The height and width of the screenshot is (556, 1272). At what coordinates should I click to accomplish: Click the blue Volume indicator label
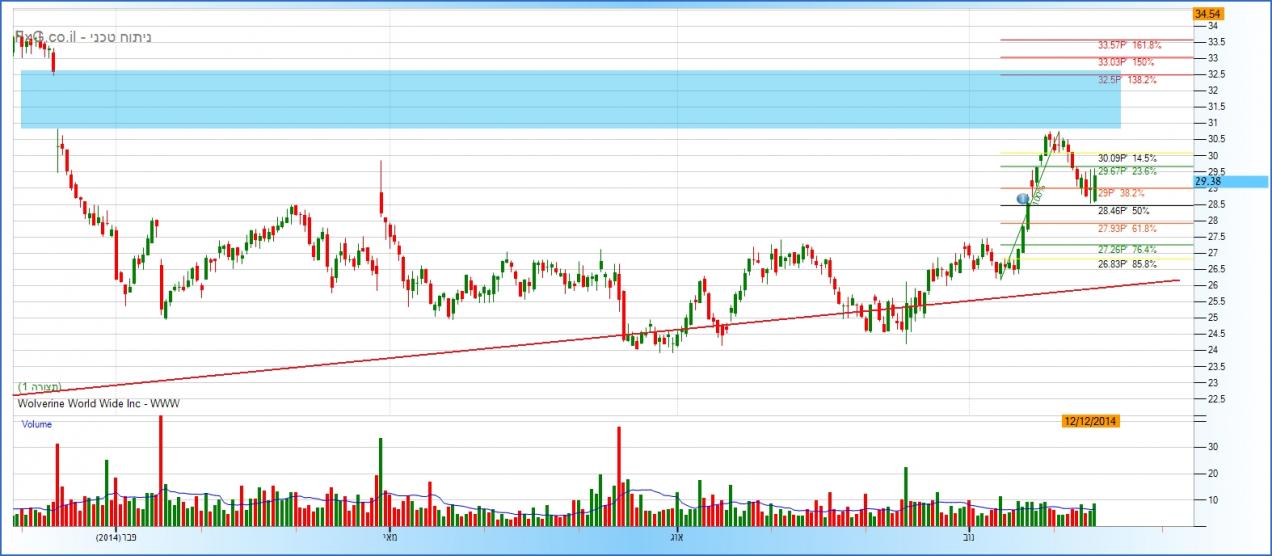(x=37, y=424)
